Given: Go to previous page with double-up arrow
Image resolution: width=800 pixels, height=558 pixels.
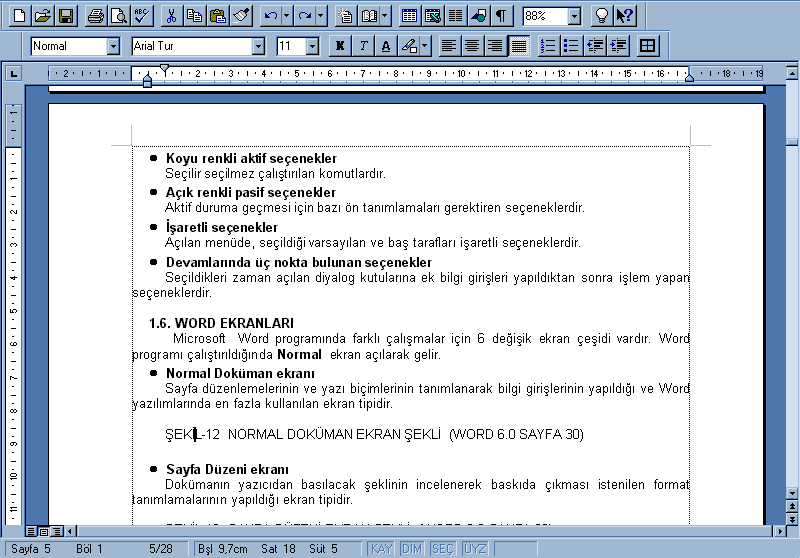Looking at the screenshot, I should [792, 506].
